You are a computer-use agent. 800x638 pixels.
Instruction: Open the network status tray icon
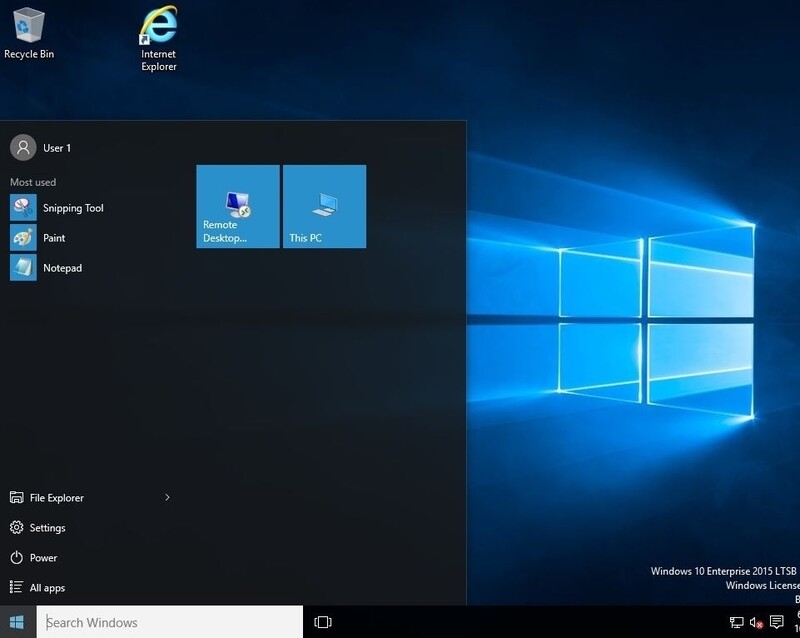pos(737,622)
